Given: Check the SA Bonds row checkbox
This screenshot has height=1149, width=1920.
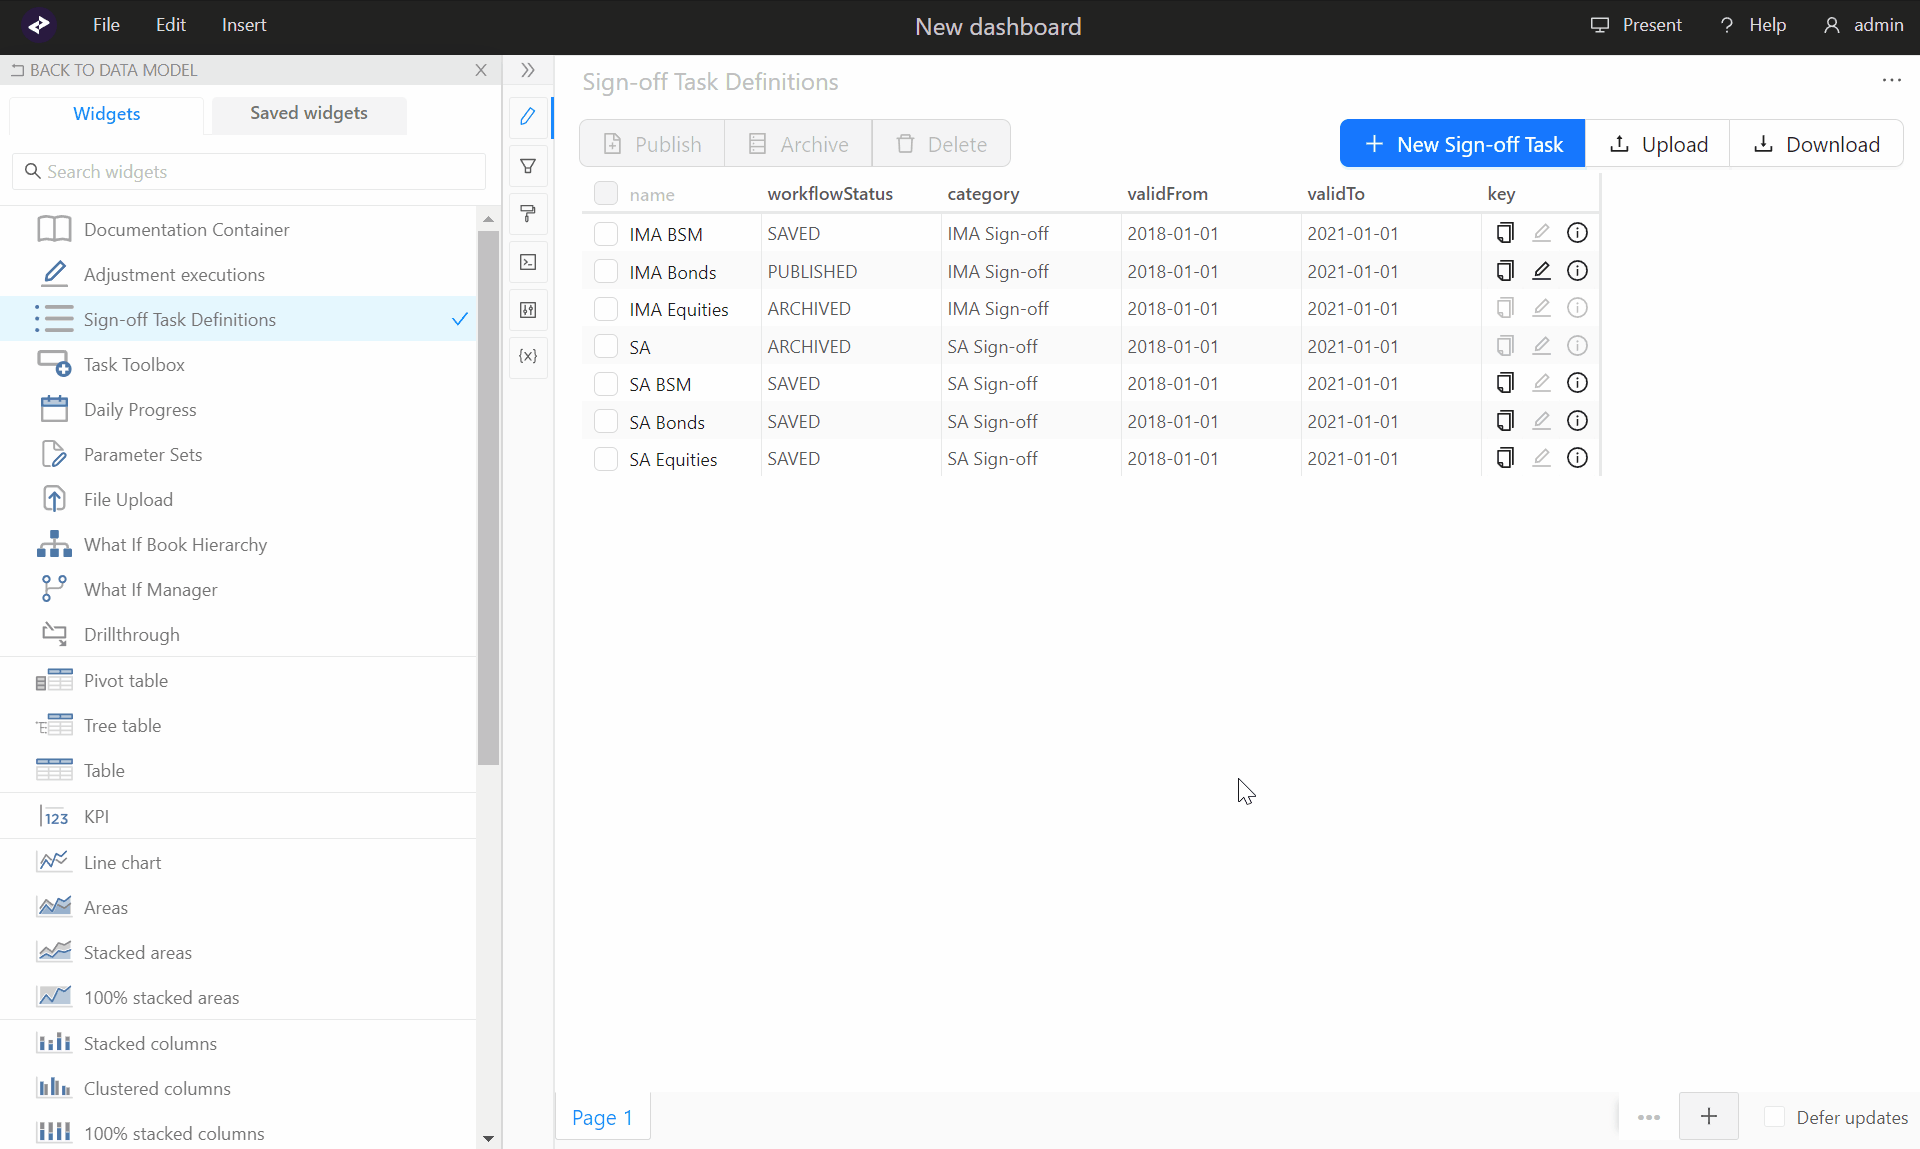Looking at the screenshot, I should click(606, 421).
